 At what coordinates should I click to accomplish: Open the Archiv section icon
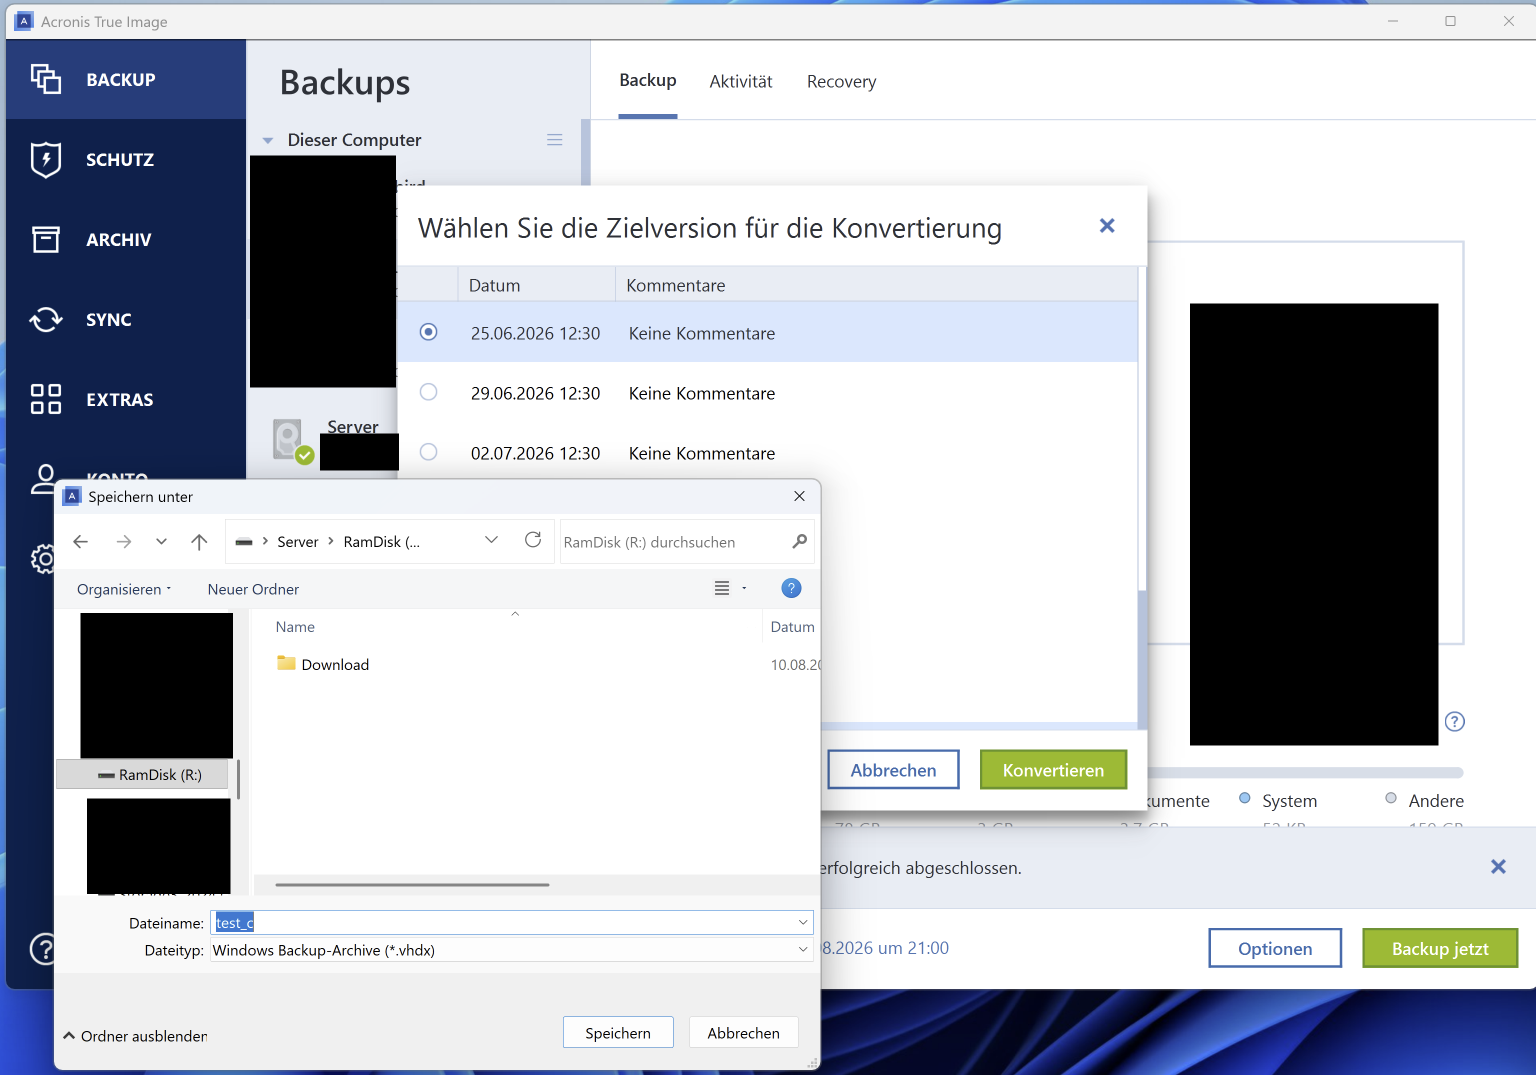[x=46, y=239]
